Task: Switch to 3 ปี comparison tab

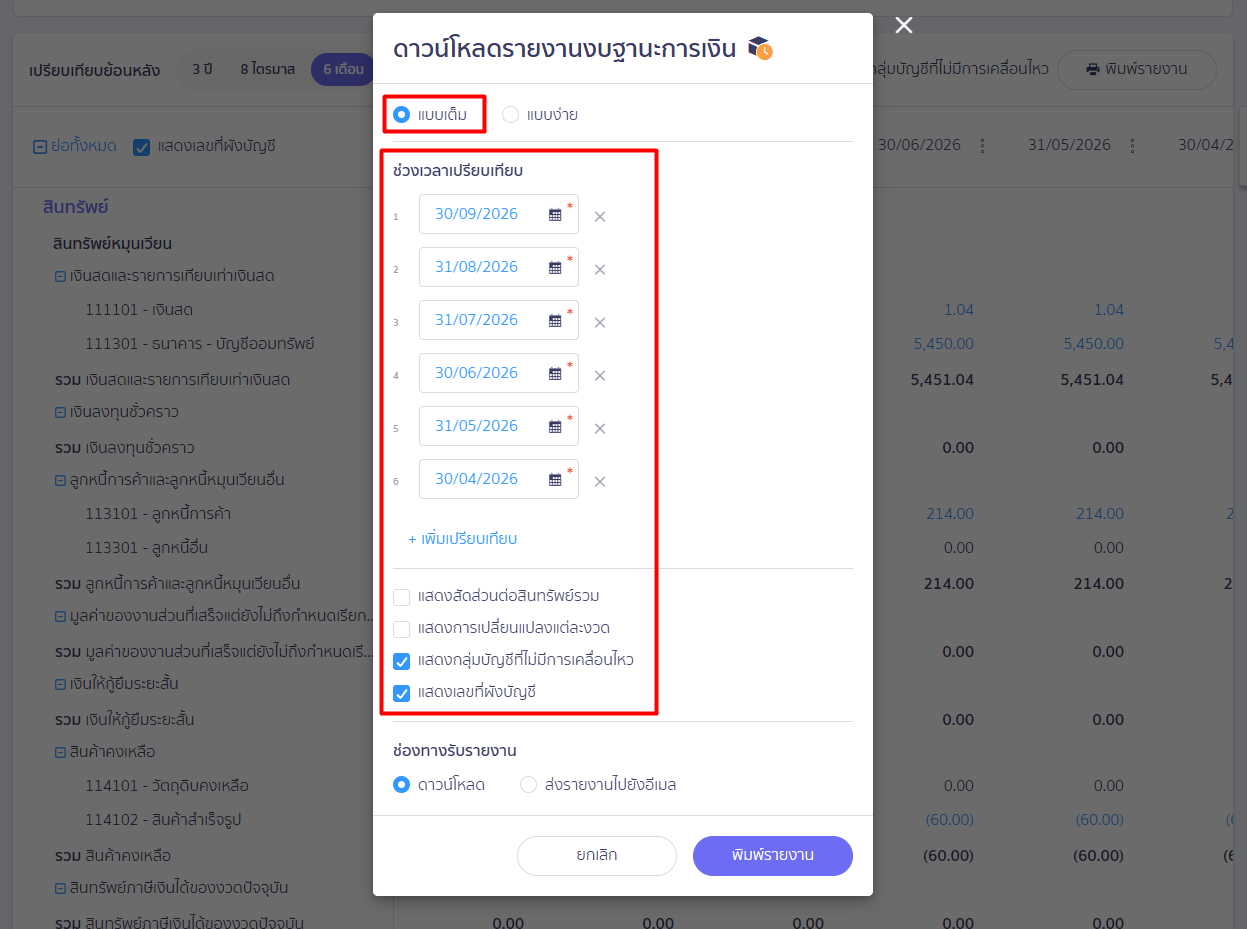Action: tap(203, 69)
